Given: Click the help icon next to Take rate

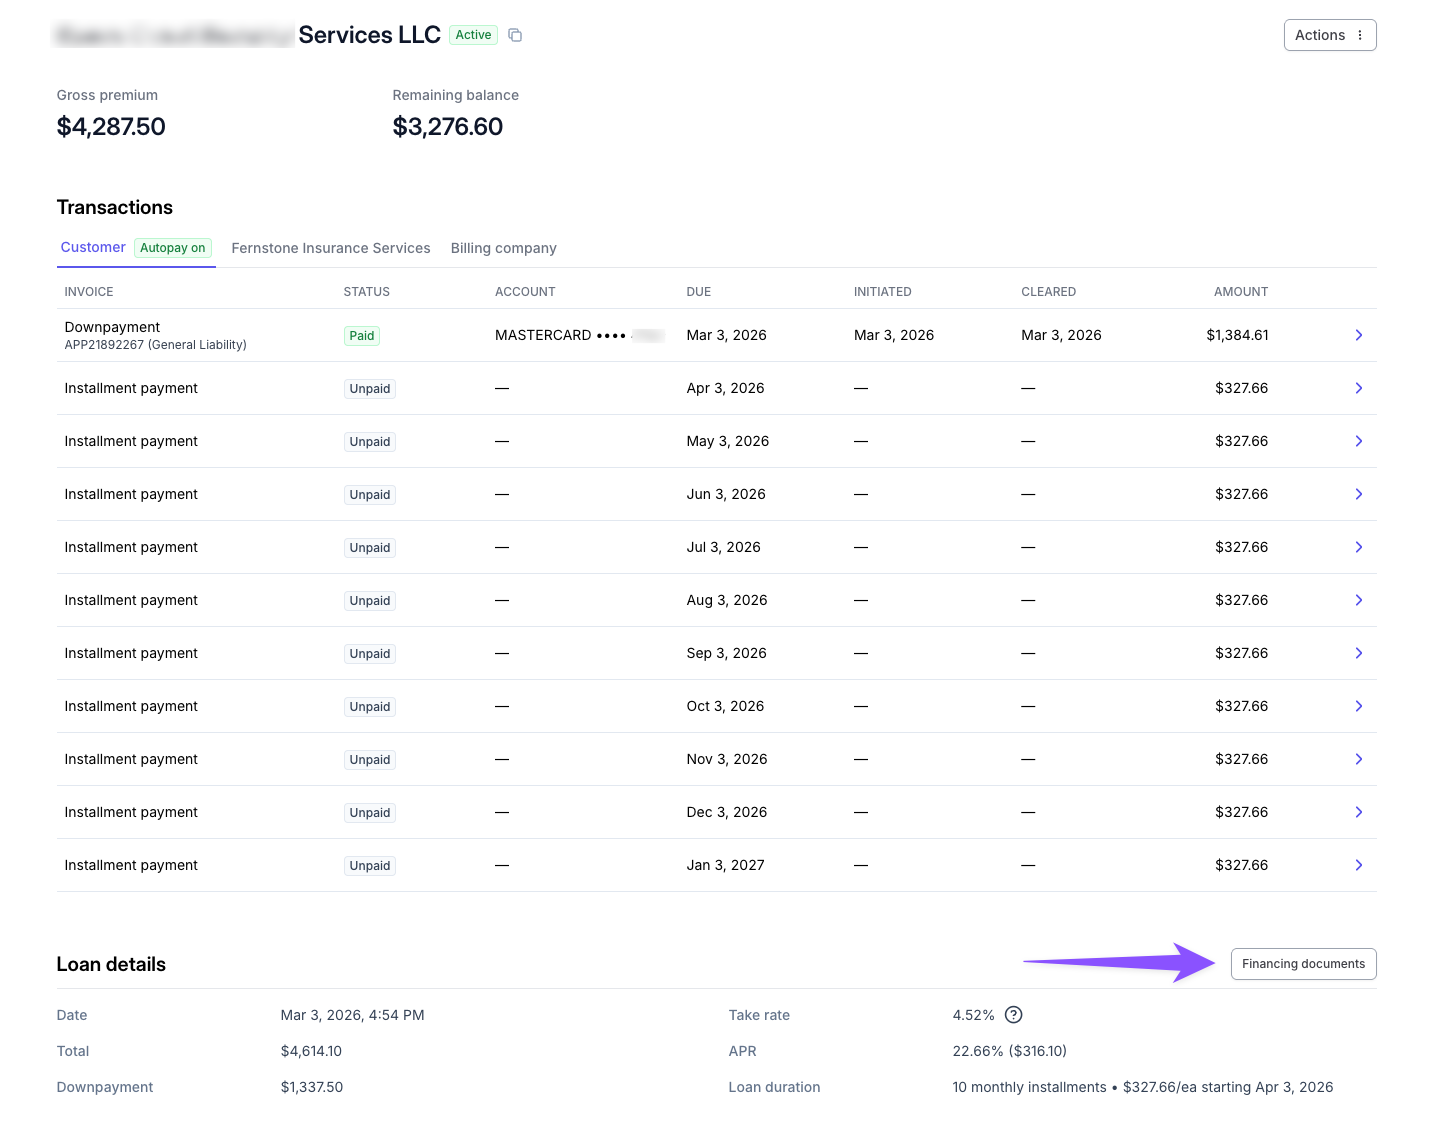Looking at the screenshot, I should (1013, 1015).
